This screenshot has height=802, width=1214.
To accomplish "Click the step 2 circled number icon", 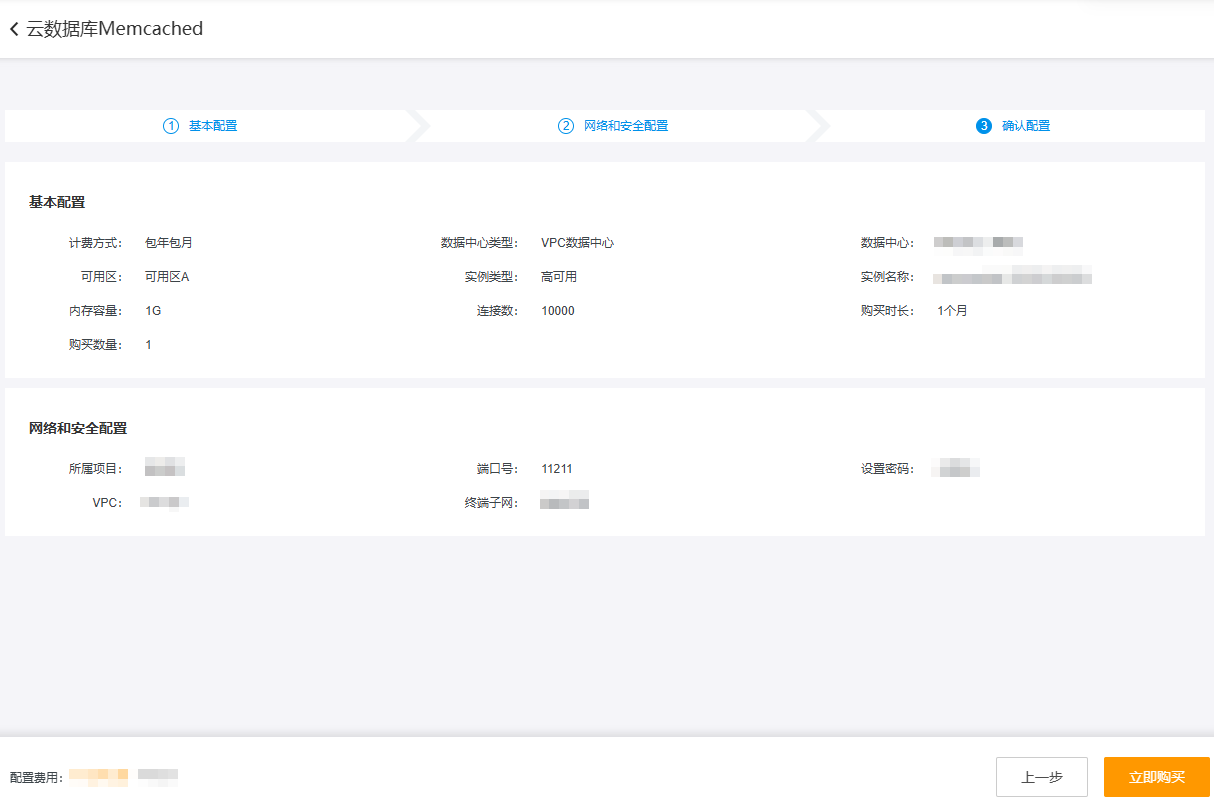I will click(566, 126).
